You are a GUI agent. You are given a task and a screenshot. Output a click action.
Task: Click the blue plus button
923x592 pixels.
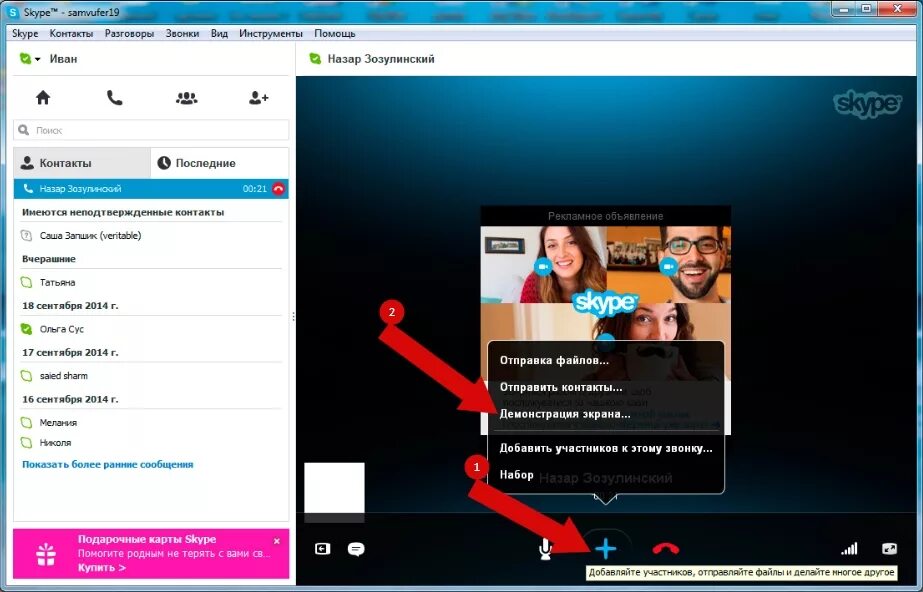tap(606, 548)
